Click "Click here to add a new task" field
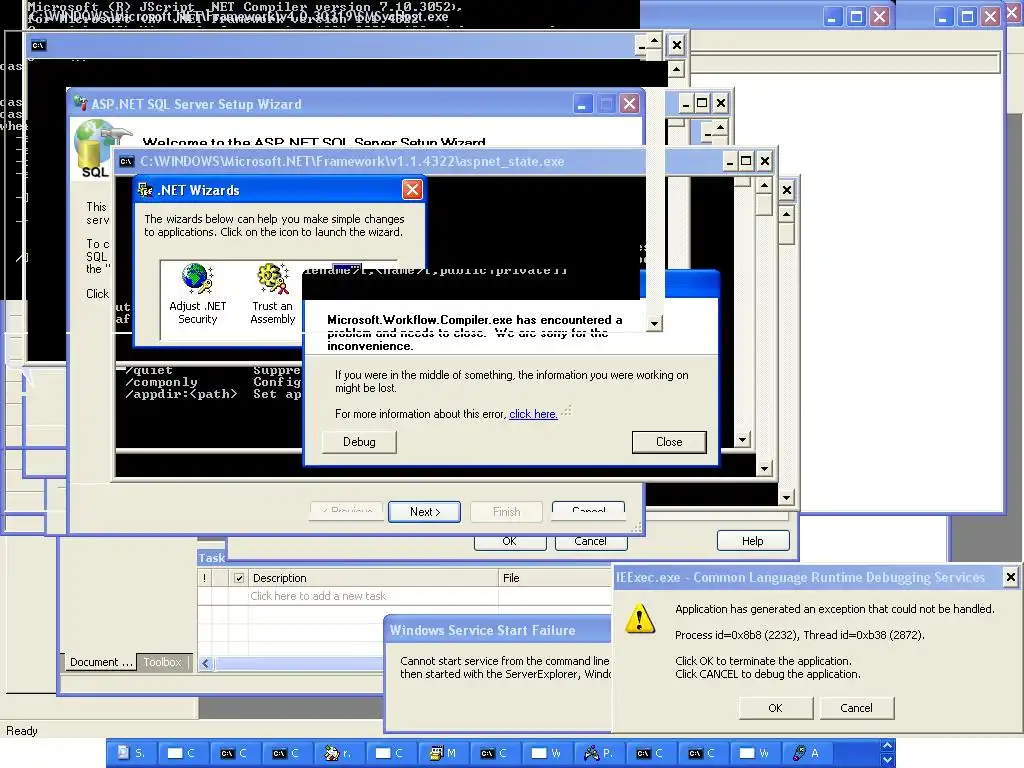Screen dimensions: 1024x768 pos(372,596)
